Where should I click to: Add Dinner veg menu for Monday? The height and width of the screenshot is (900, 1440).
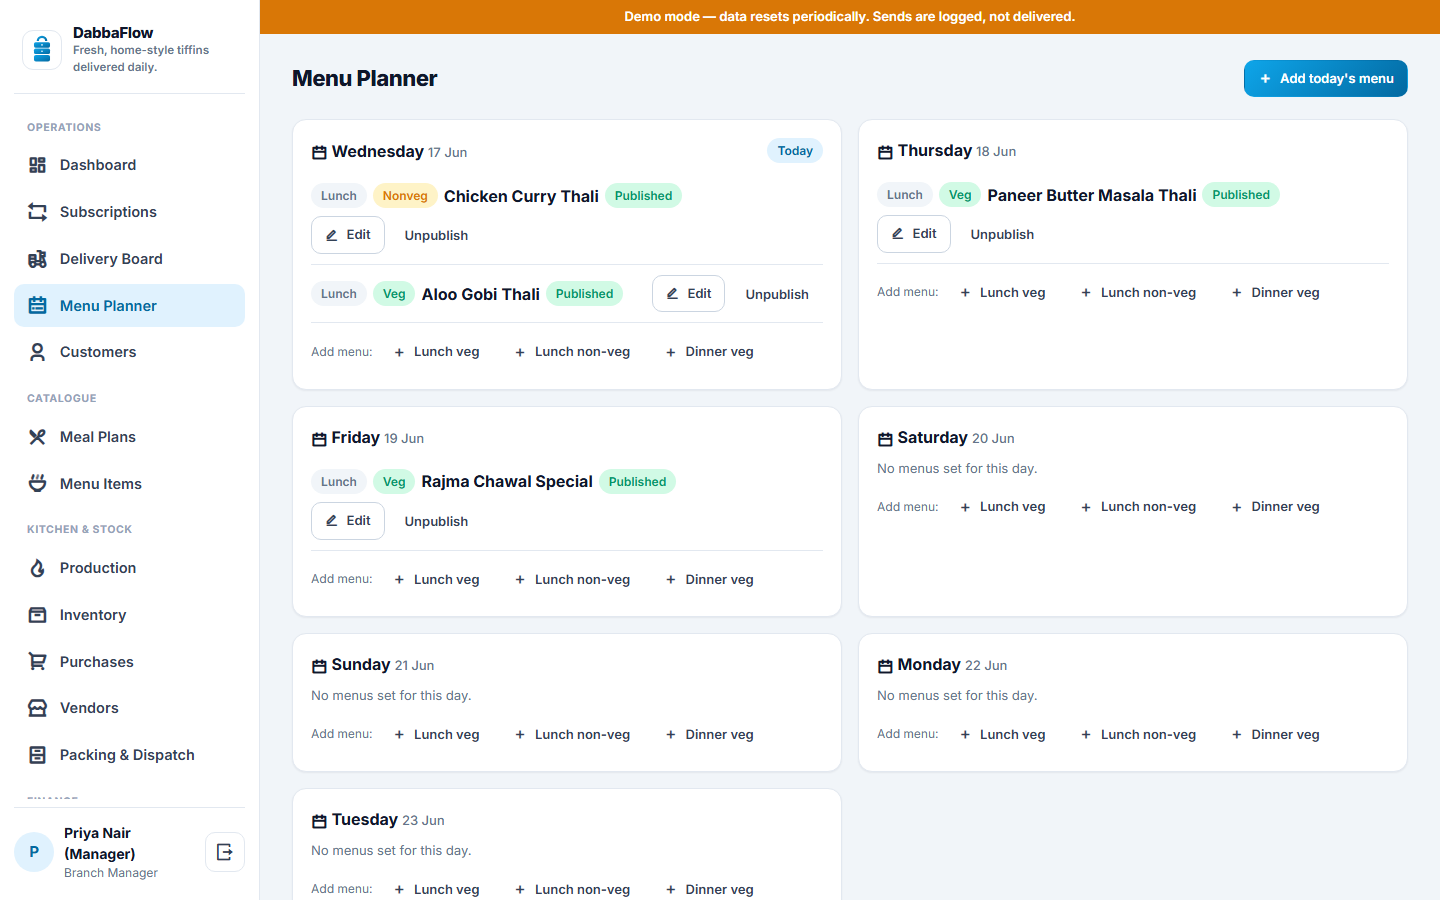pyautogui.click(x=1275, y=735)
